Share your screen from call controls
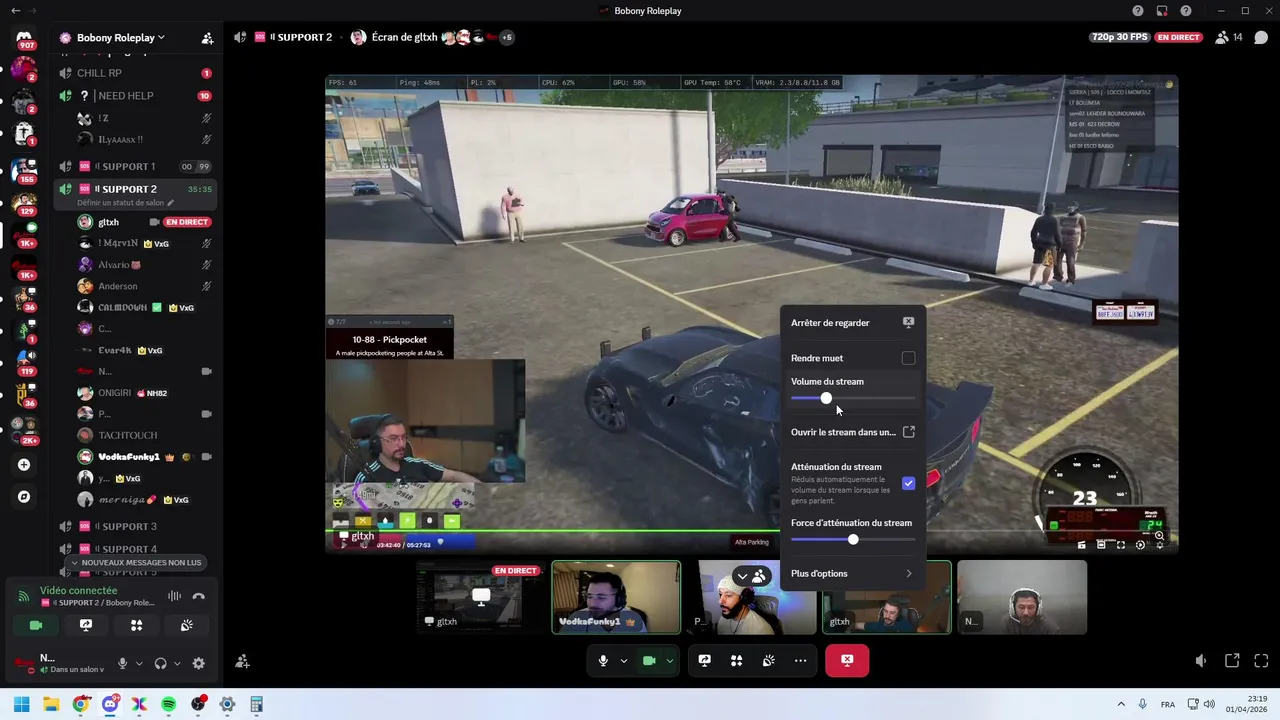 (x=704, y=661)
